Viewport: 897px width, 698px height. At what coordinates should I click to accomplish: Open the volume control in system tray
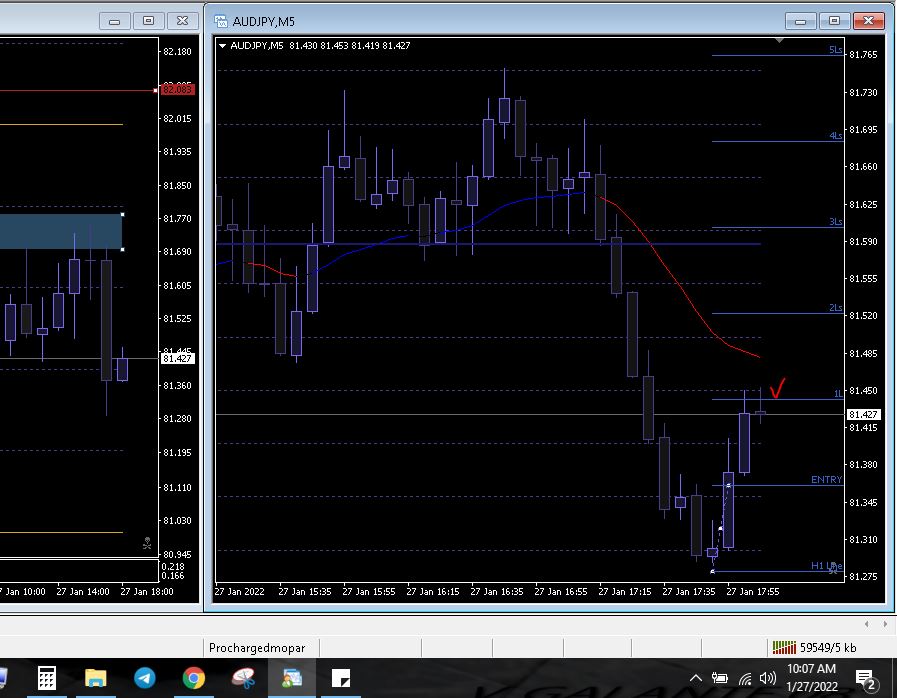(767, 678)
